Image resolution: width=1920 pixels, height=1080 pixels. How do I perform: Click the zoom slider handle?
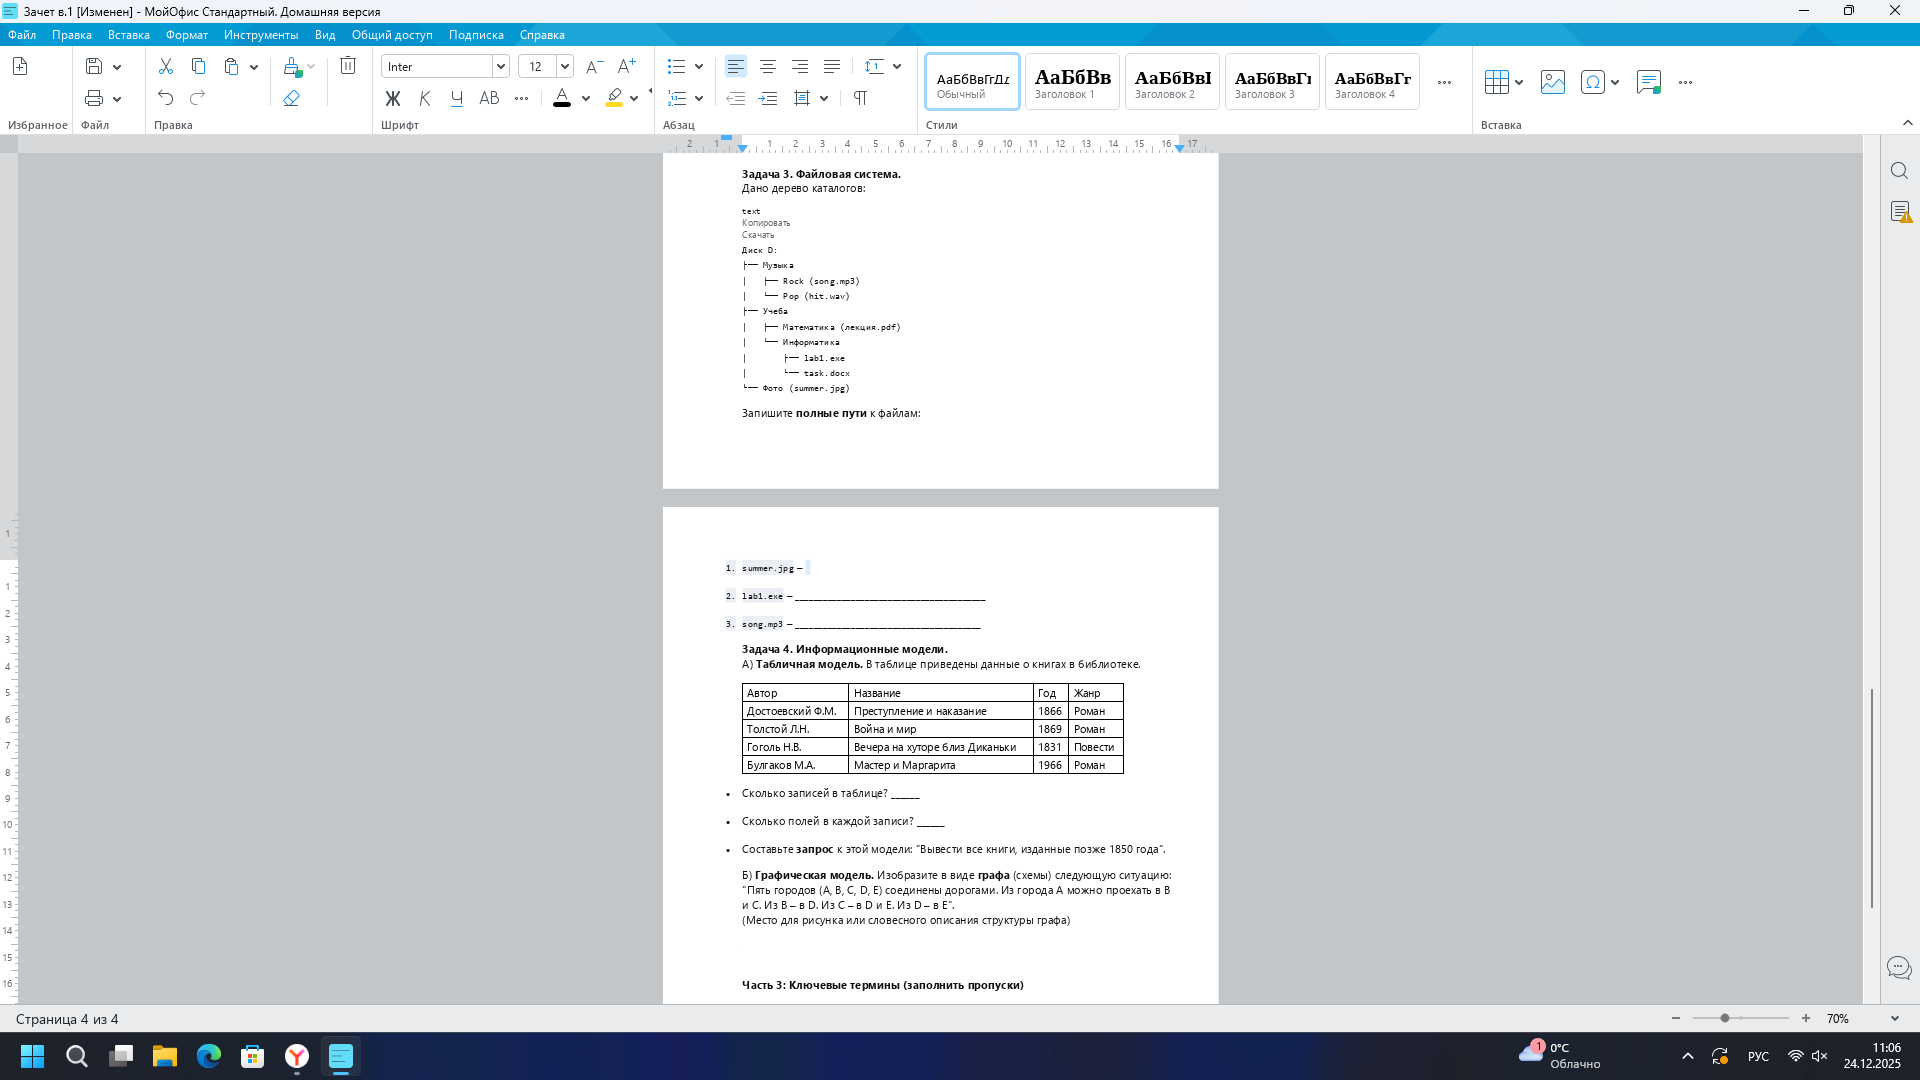(x=1725, y=1019)
